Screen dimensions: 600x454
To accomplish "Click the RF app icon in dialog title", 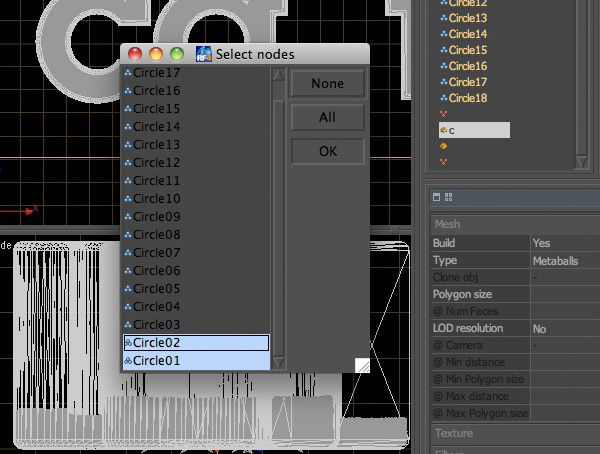I will tap(204, 54).
